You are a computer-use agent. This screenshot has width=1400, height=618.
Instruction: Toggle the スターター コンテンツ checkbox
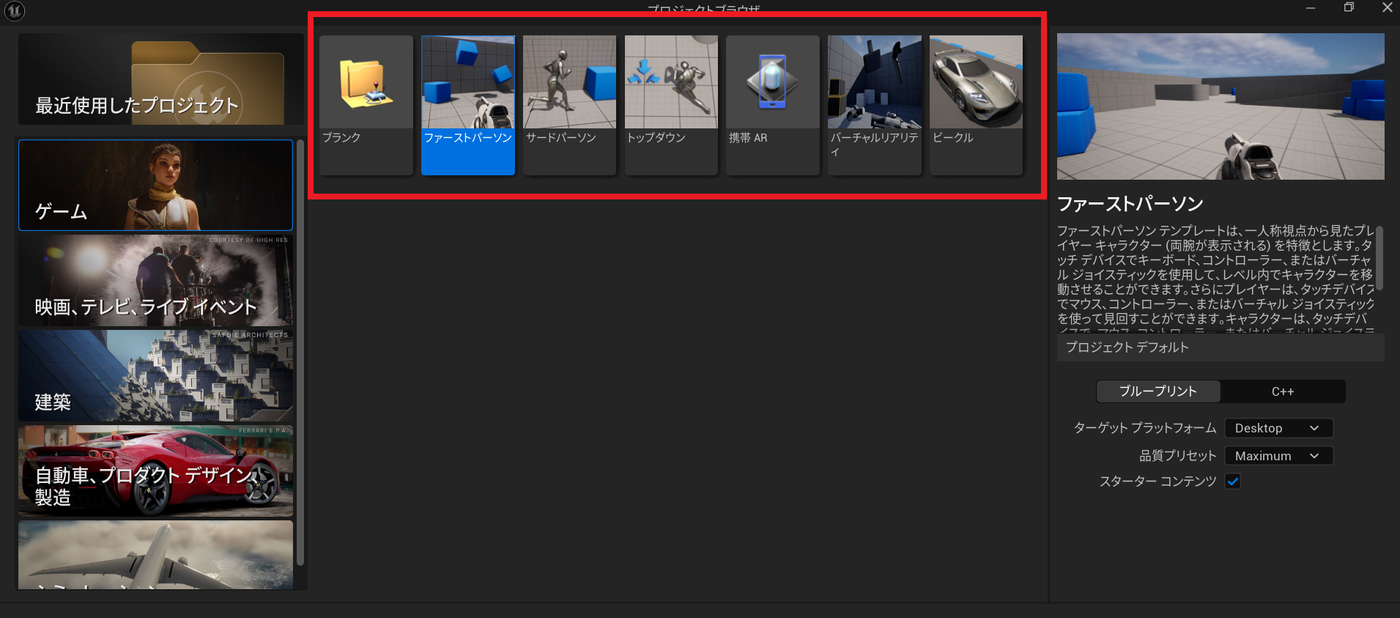(x=1233, y=481)
